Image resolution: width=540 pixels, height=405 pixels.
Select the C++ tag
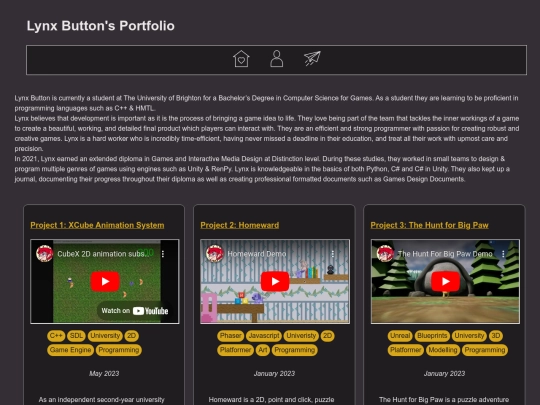pos(56,336)
